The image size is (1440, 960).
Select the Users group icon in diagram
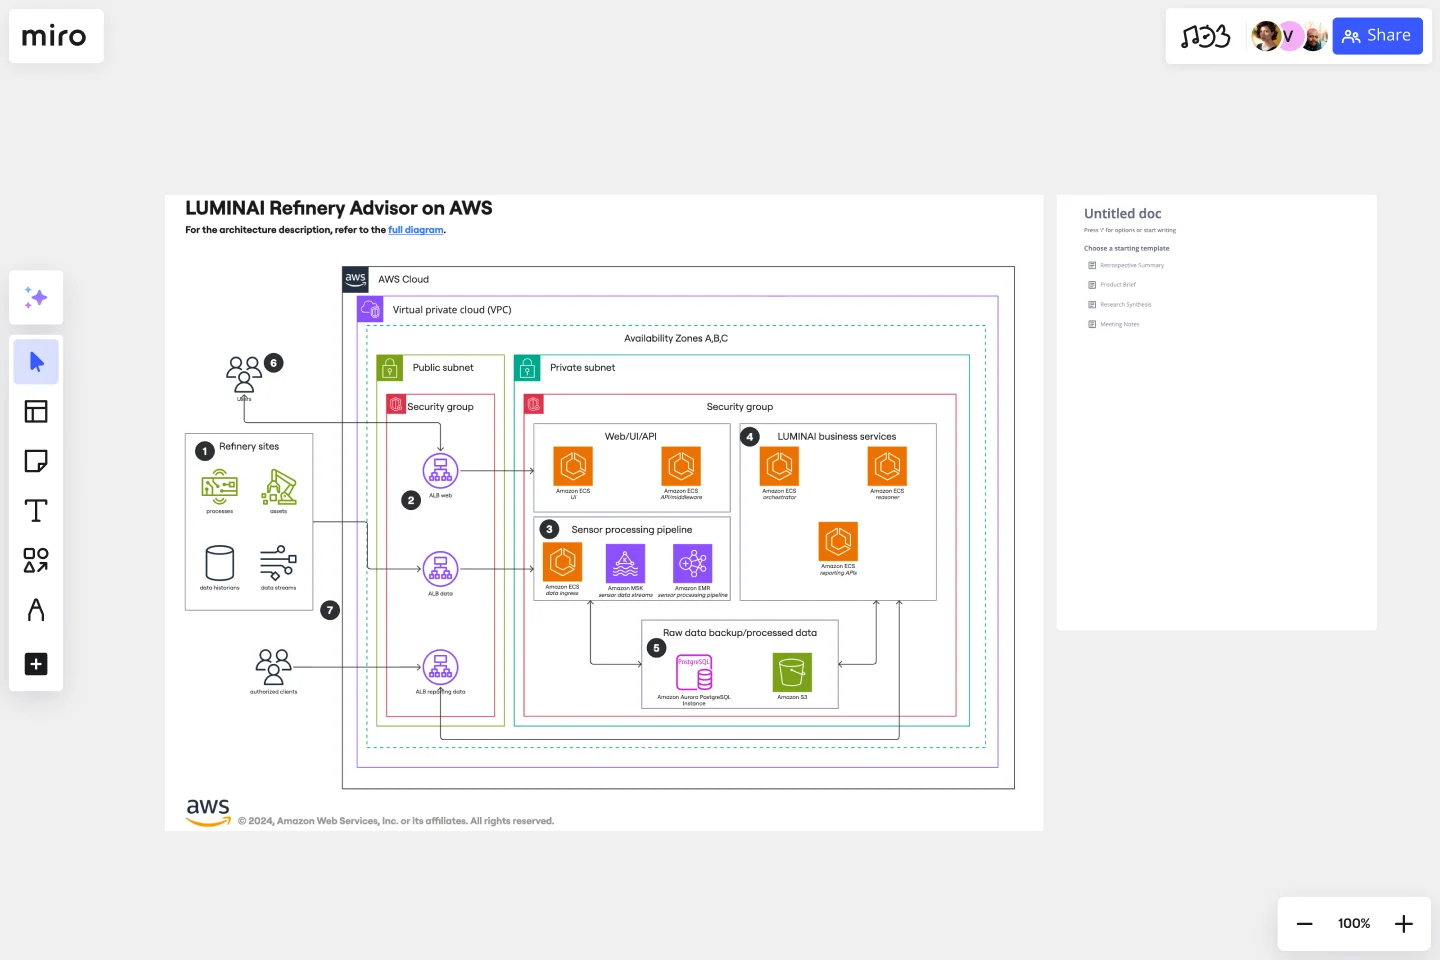click(244, 374)
